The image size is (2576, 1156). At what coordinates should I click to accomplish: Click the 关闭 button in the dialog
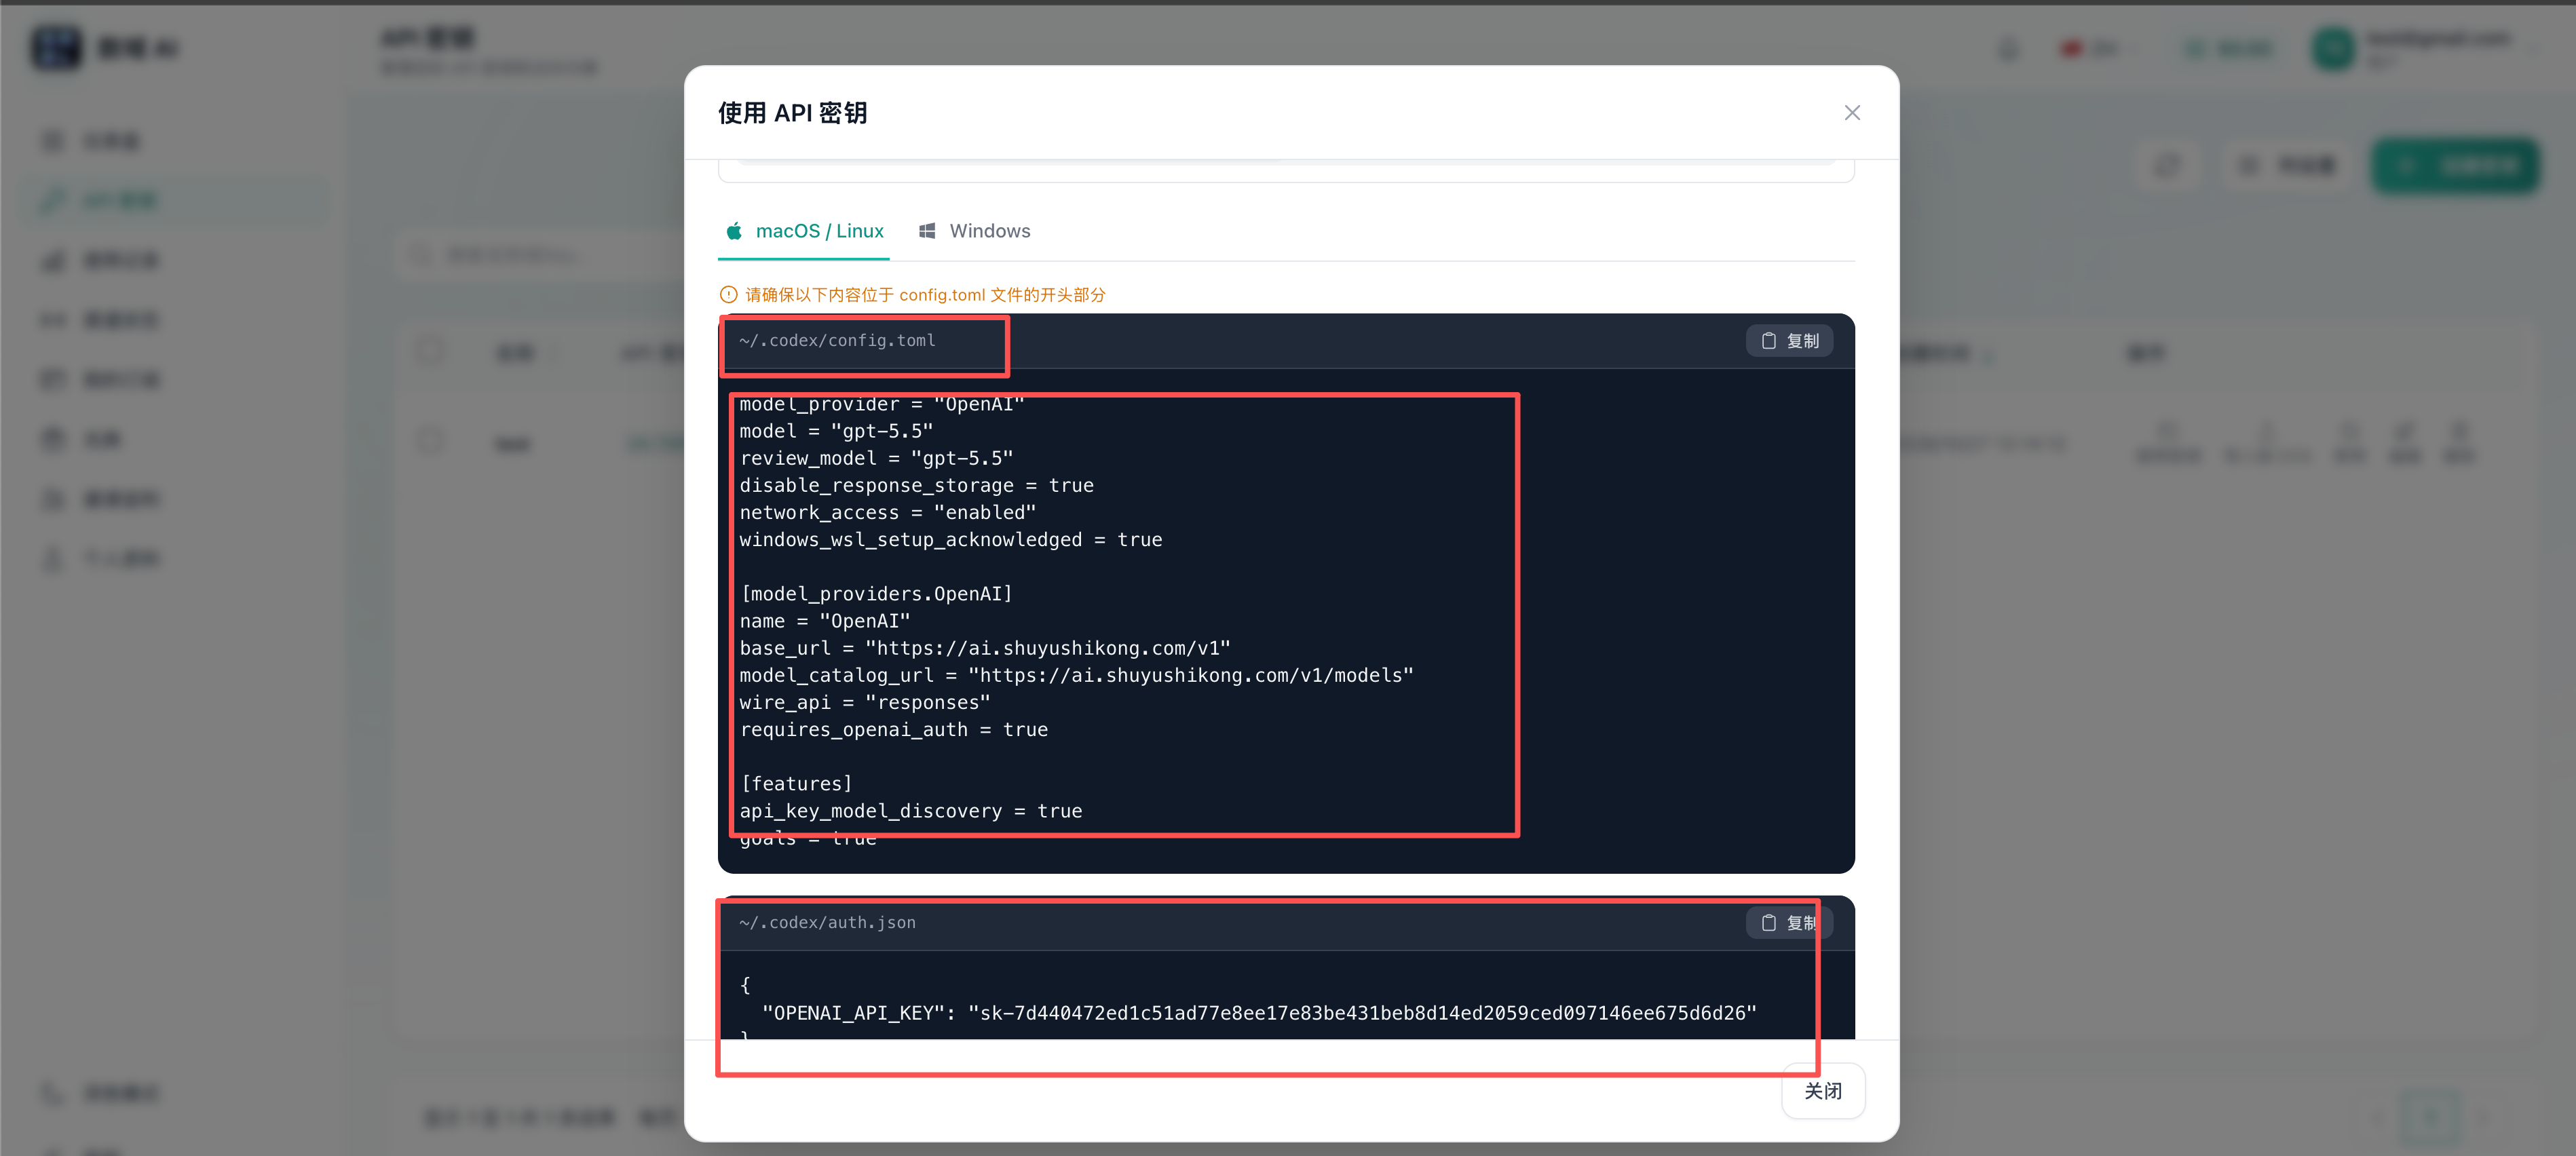pos(1822,1091)
